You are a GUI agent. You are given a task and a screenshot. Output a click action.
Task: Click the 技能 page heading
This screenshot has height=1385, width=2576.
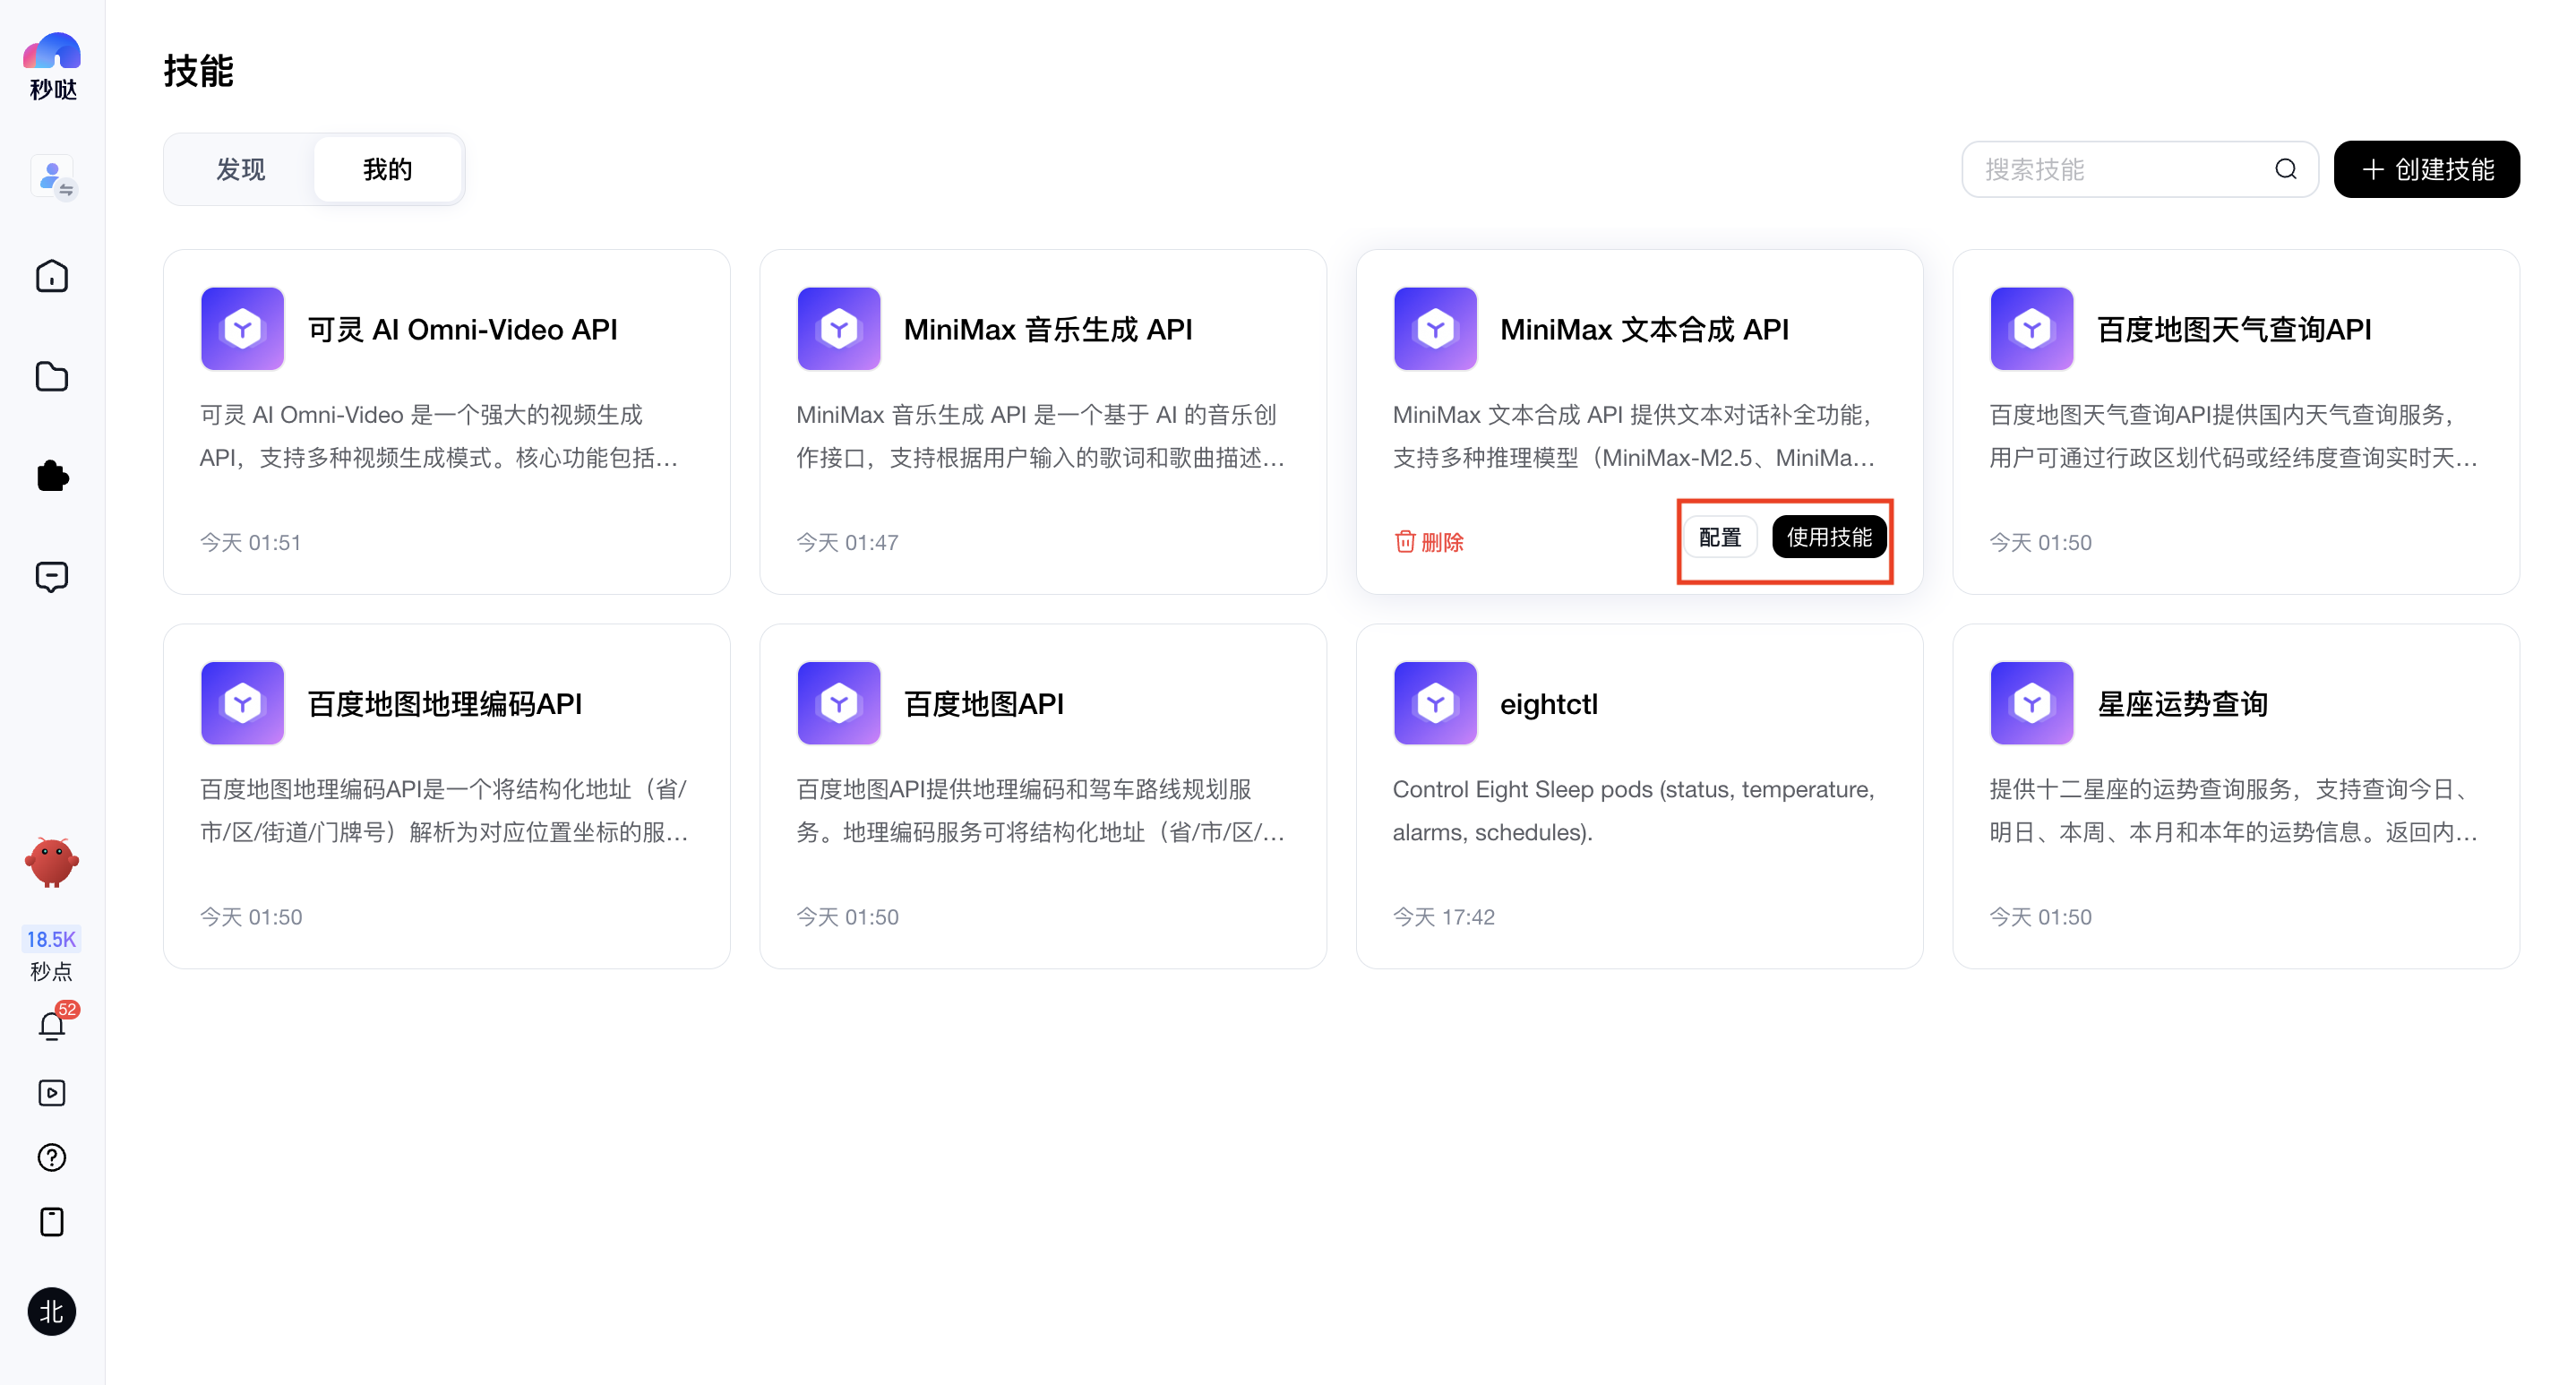(x=198, y=71)
